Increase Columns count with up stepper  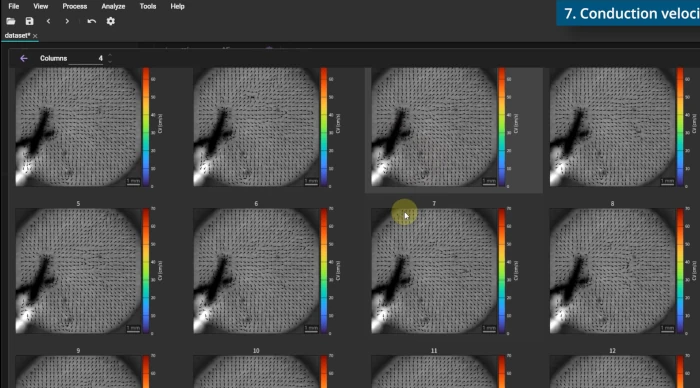point(110,55)
